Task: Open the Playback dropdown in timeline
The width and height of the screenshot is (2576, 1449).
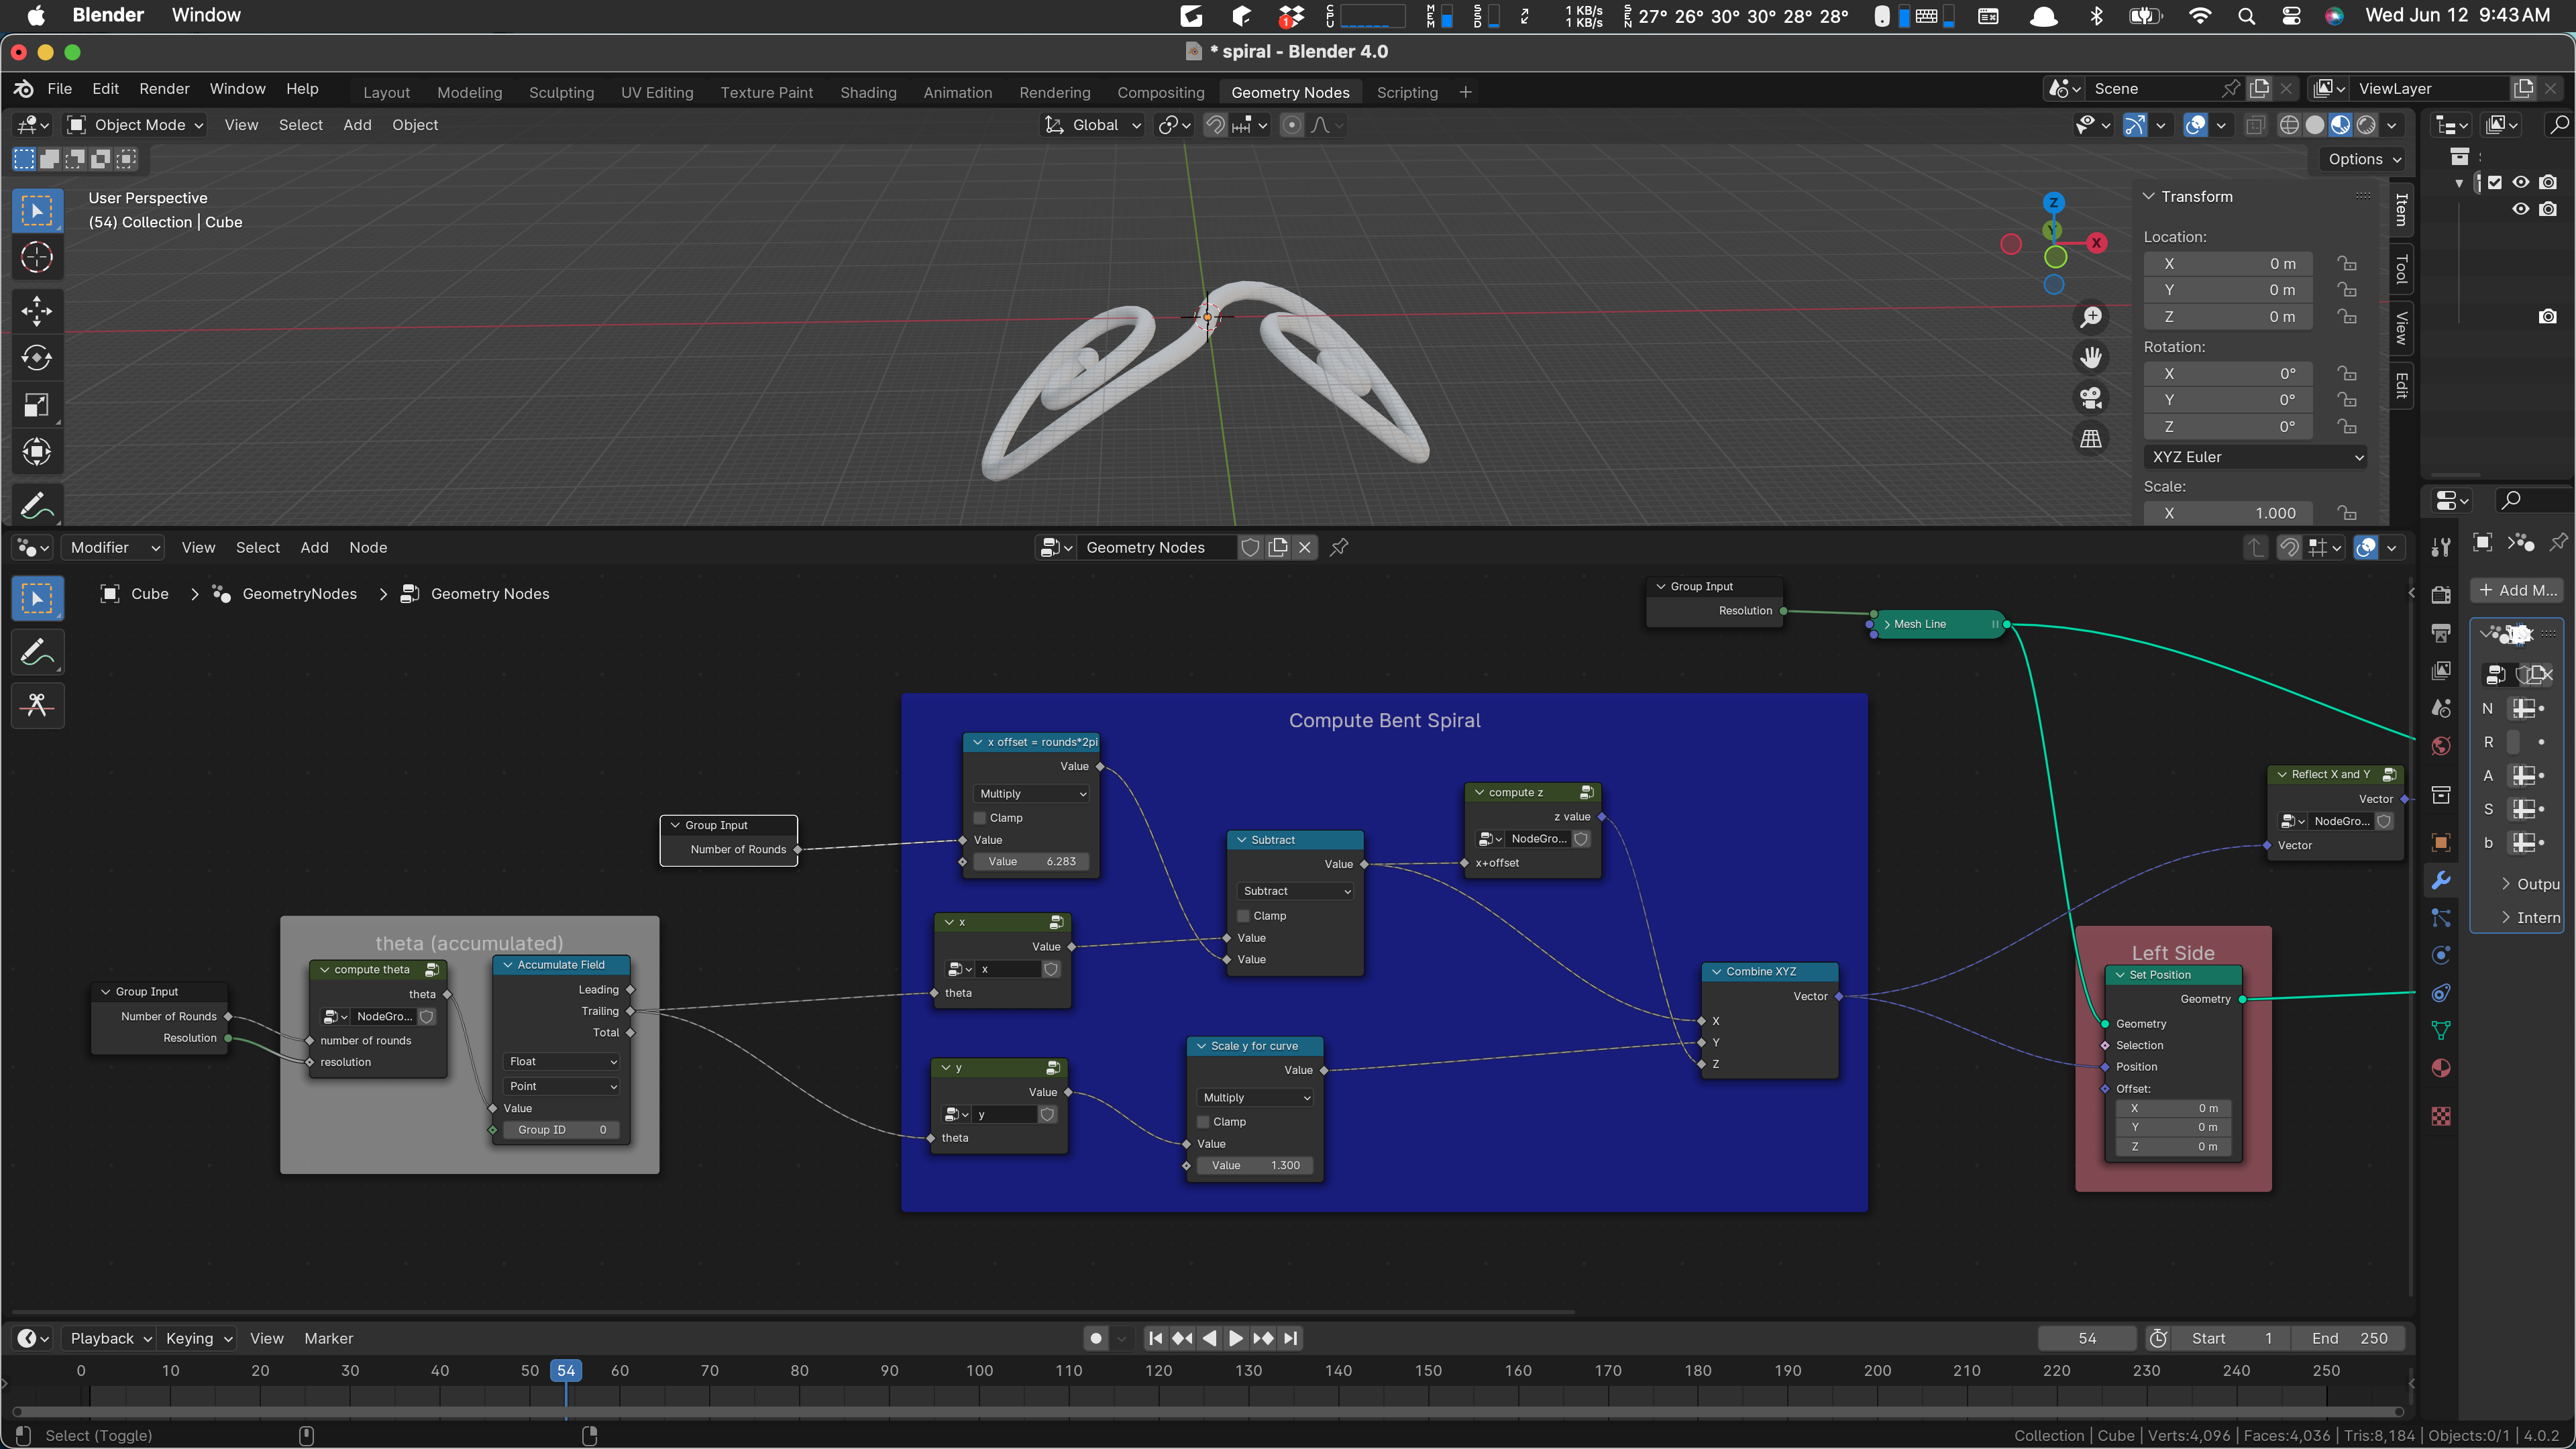Action: pyautogui.click(x=110, y=1338)
